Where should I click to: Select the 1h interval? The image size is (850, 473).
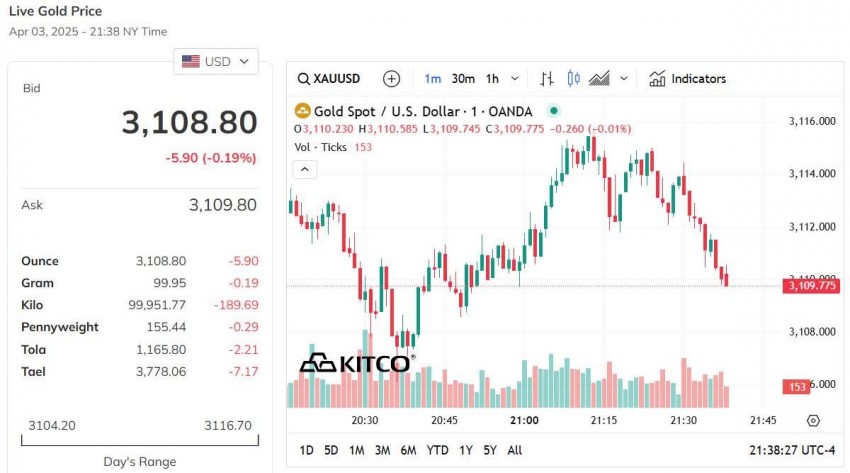pos(492,79)
